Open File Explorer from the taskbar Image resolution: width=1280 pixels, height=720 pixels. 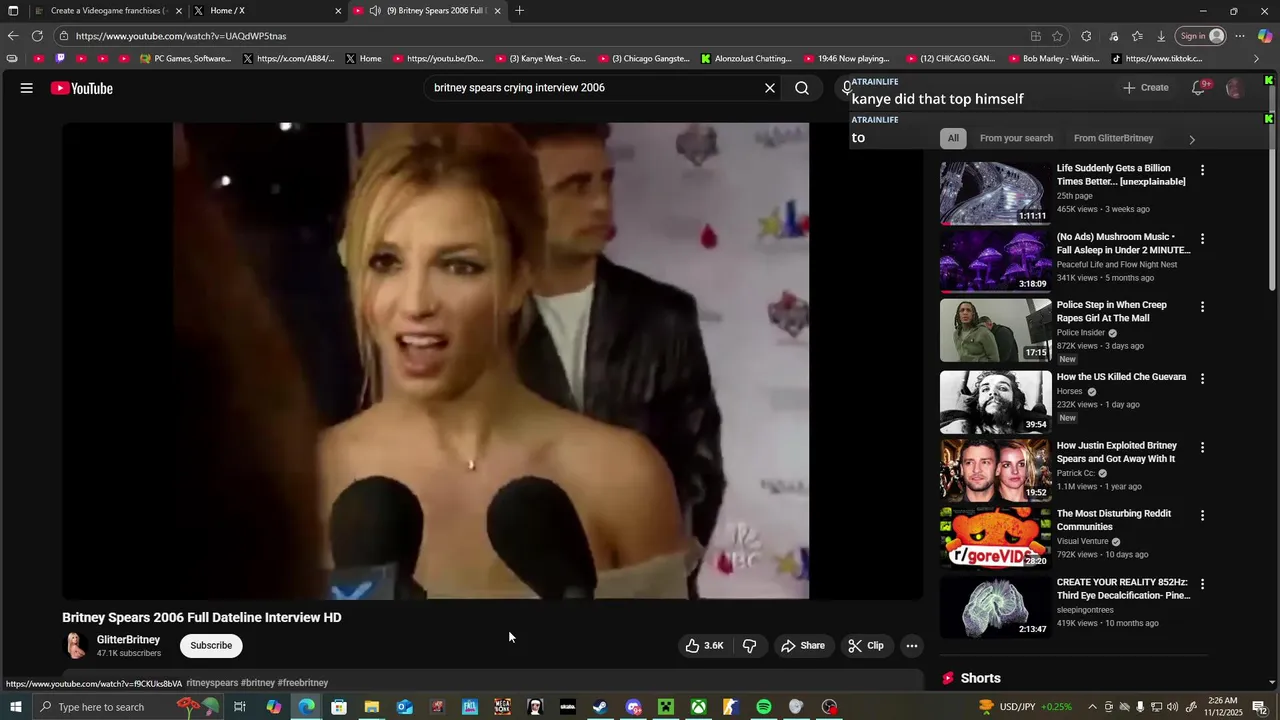click(371, 707)
